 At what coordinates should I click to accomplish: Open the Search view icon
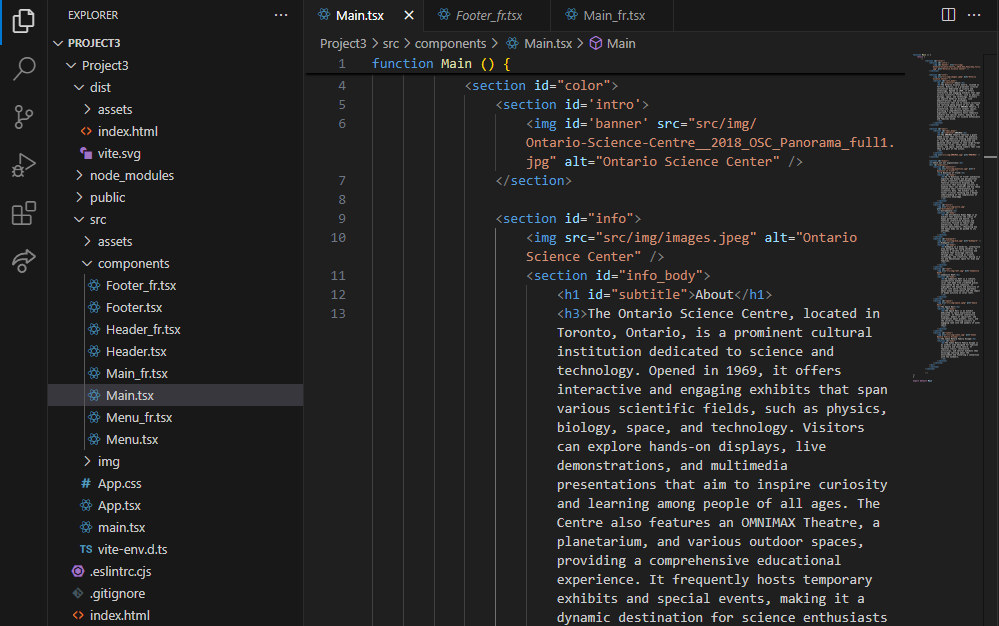click(23, 69)
